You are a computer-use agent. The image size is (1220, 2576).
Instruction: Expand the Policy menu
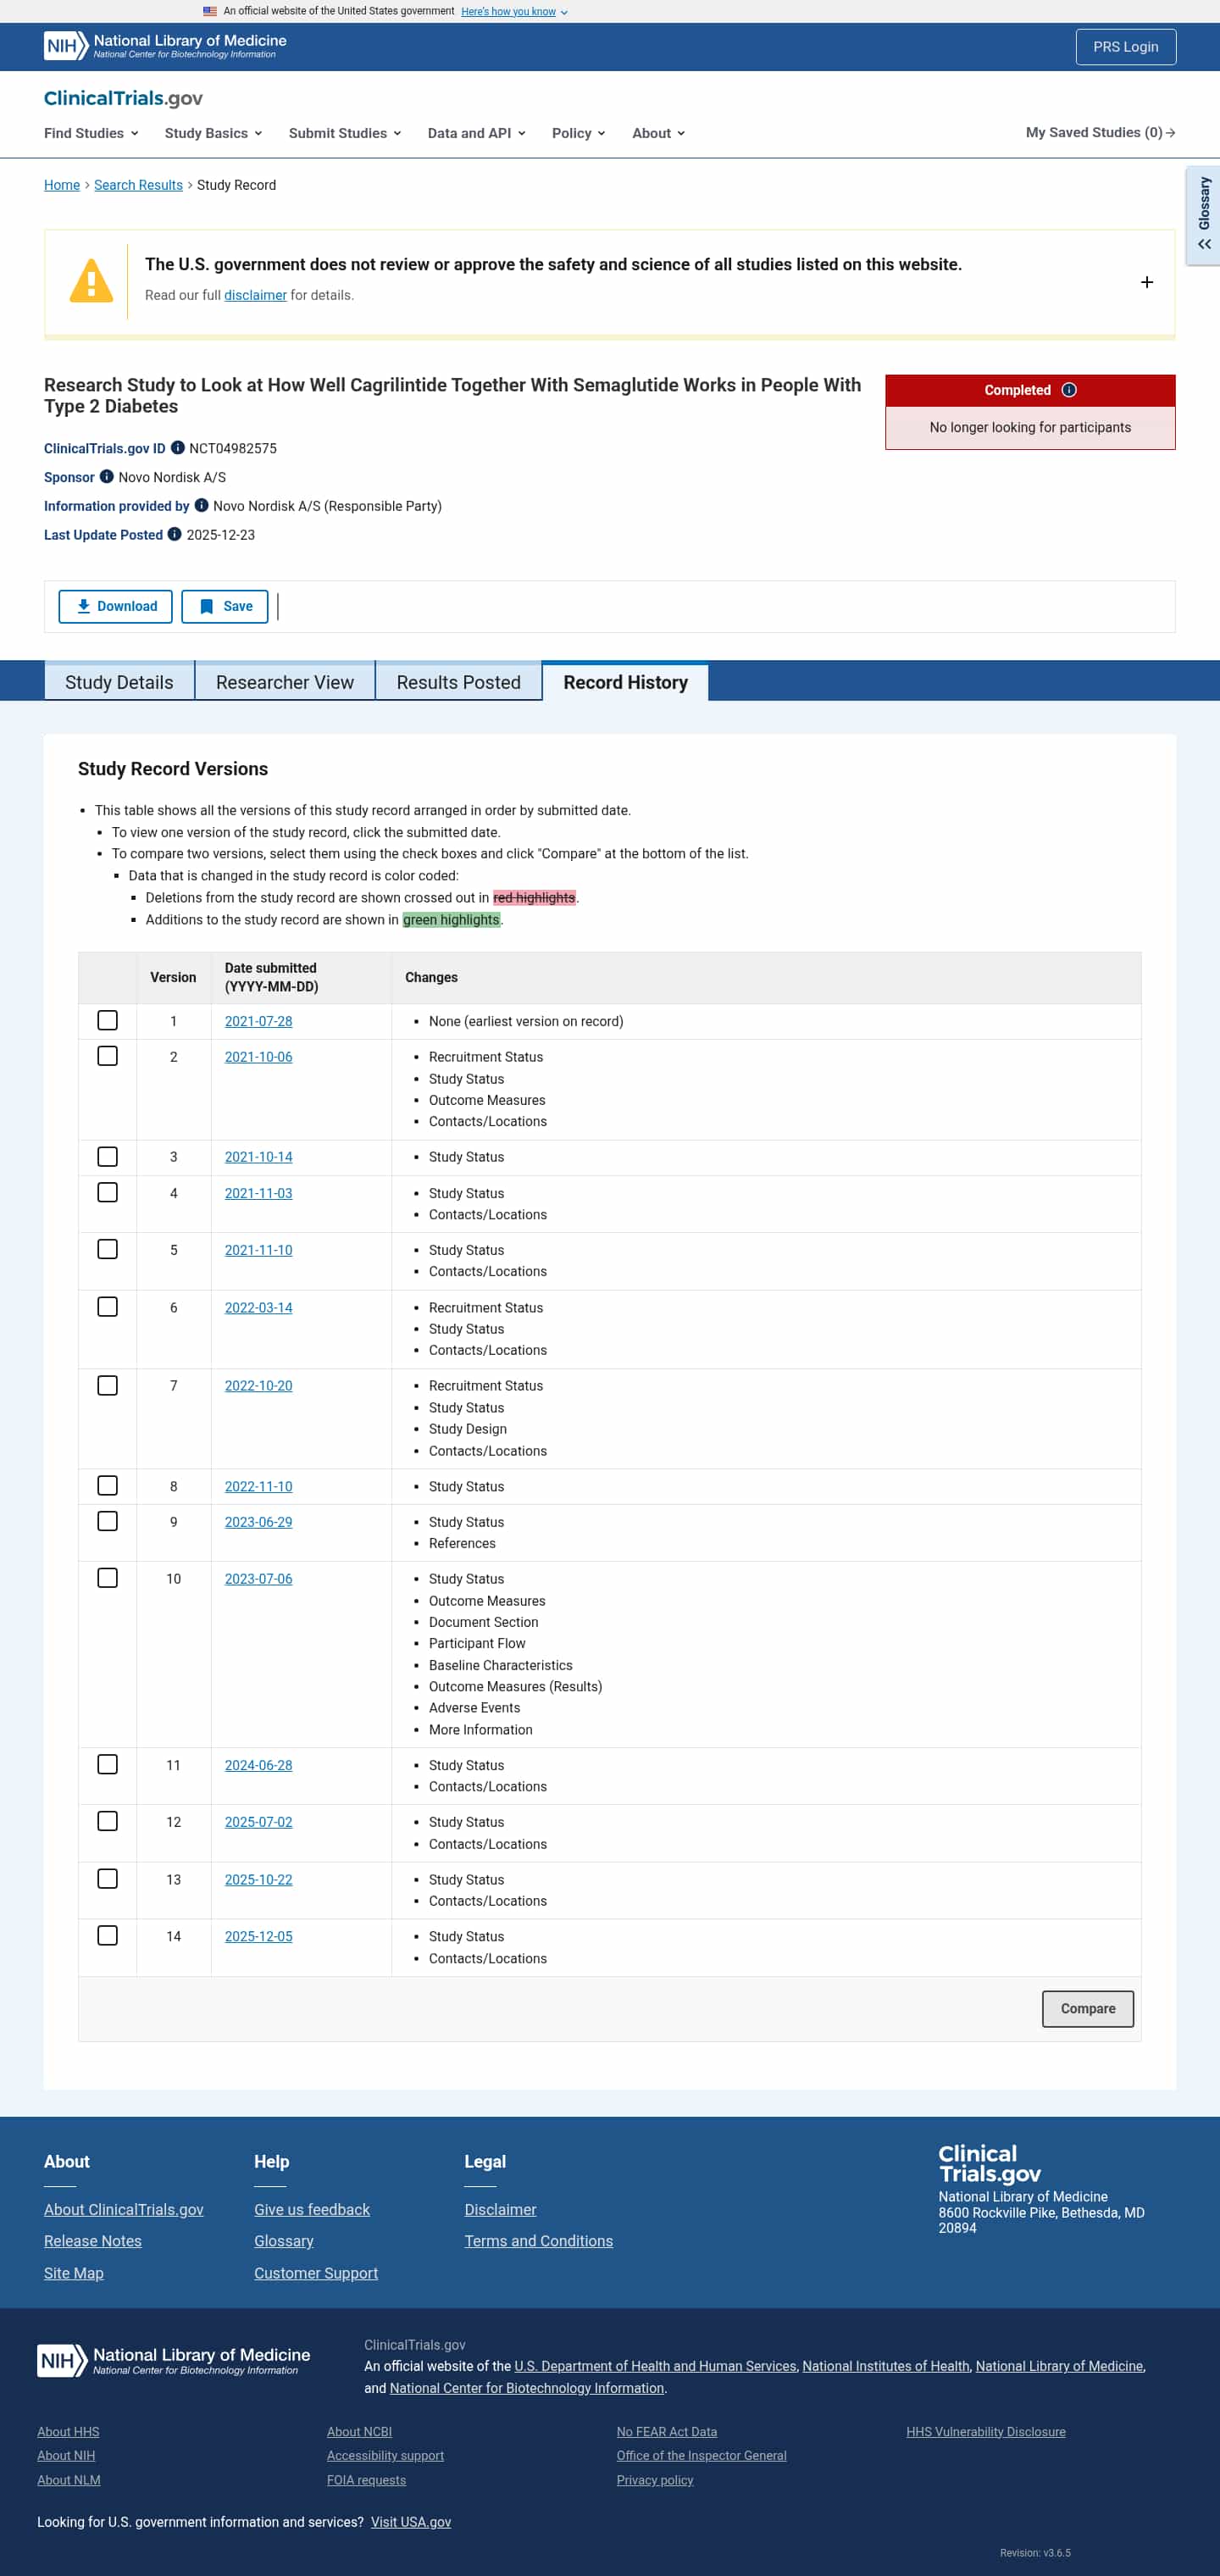pos(578,133)
